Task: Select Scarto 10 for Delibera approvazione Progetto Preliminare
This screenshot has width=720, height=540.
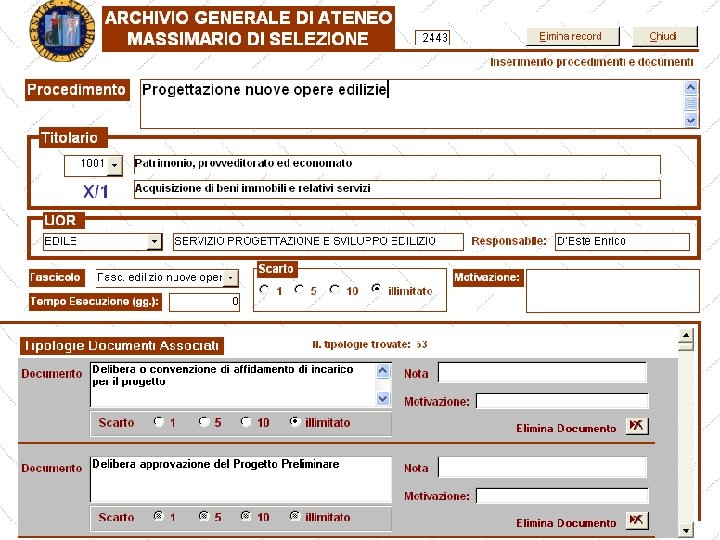Action: (x=246, y=516)
